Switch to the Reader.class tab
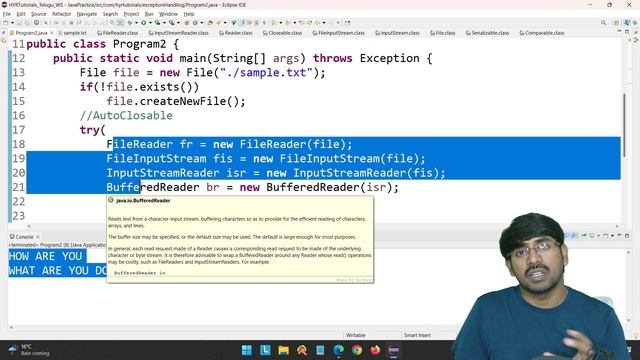The image size is (640, 360). click(x=236, y=33)
